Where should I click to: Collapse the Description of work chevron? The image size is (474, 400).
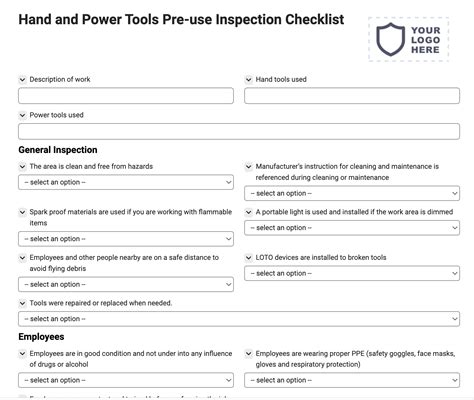(22, 80)
